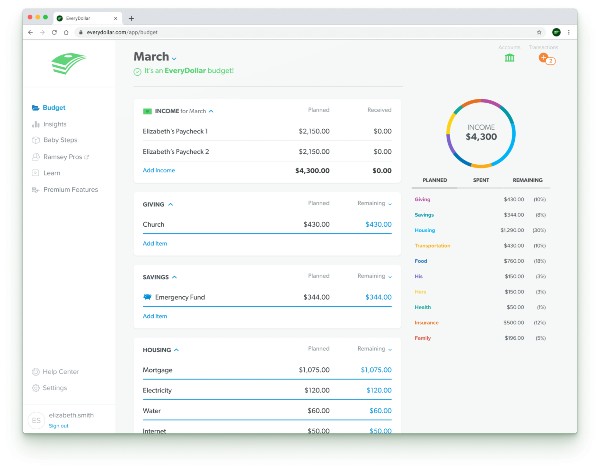
Task: Bookmark page with star icon
Action: (539, 33)
